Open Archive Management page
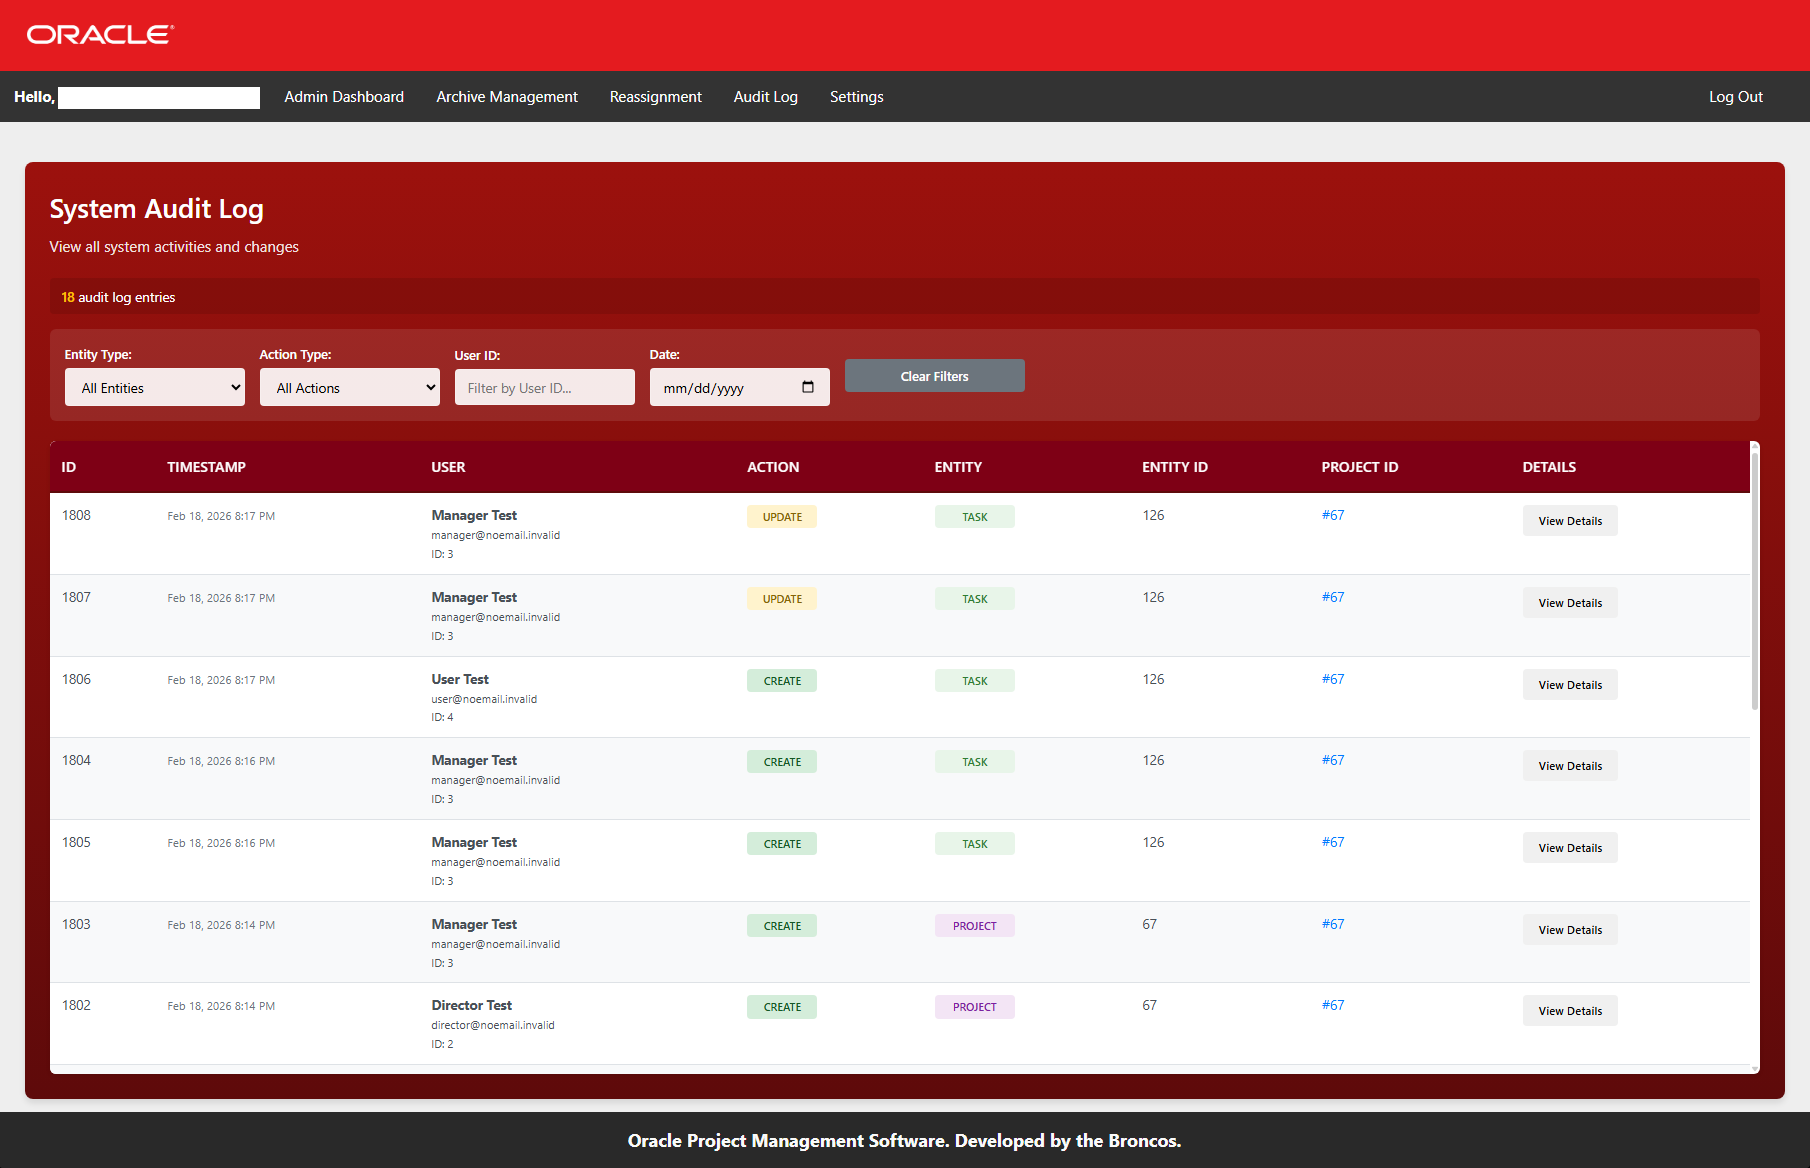This screenshot has width=1810, height=1168. pos(507,97)
